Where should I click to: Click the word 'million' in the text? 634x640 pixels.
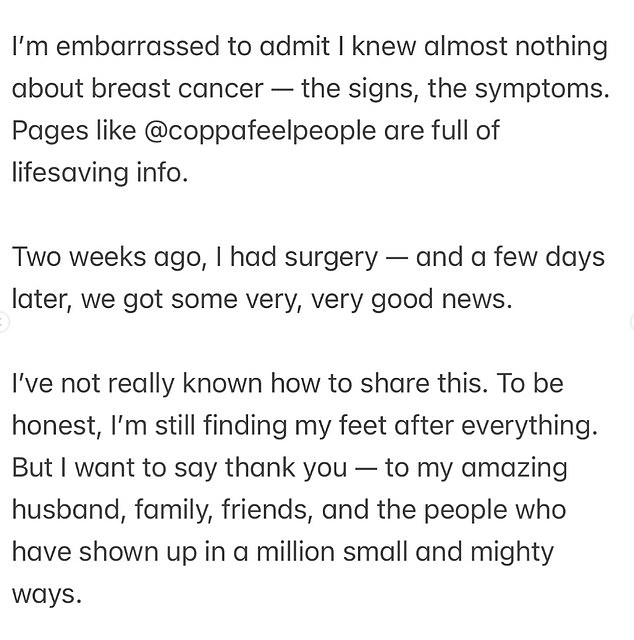(295, 552)
